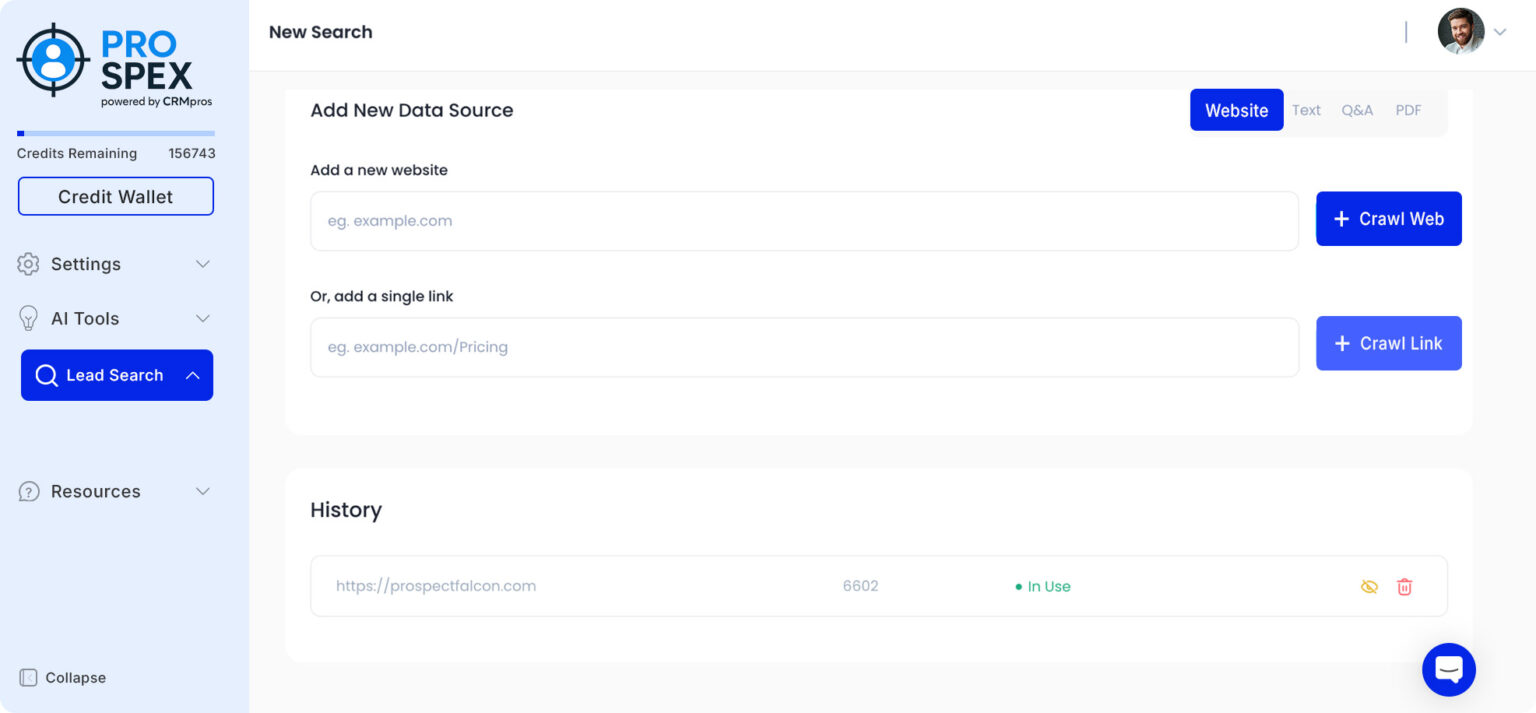
Task: Hide the prospectfalcon.com data source
Action: pos(1369,587)
